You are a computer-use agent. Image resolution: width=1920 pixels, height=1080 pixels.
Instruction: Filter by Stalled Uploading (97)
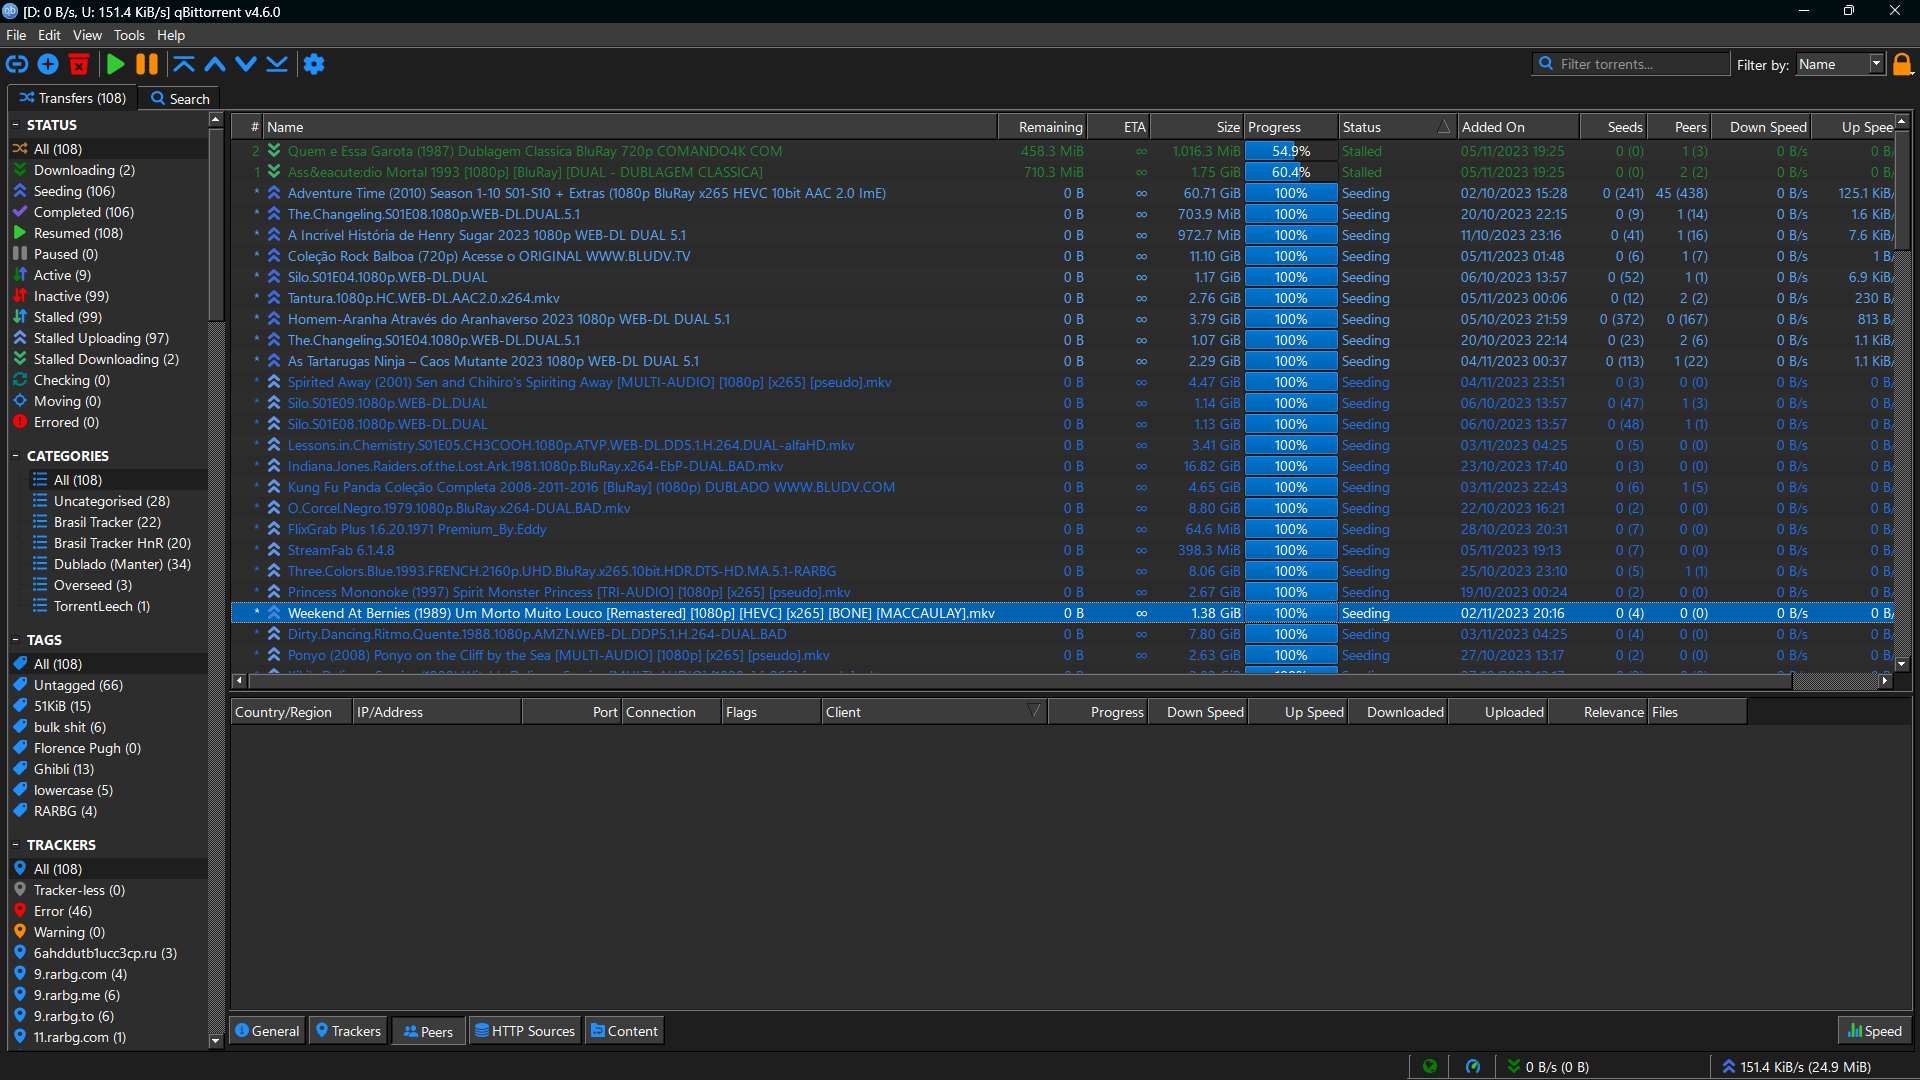(x=101, y=338)
